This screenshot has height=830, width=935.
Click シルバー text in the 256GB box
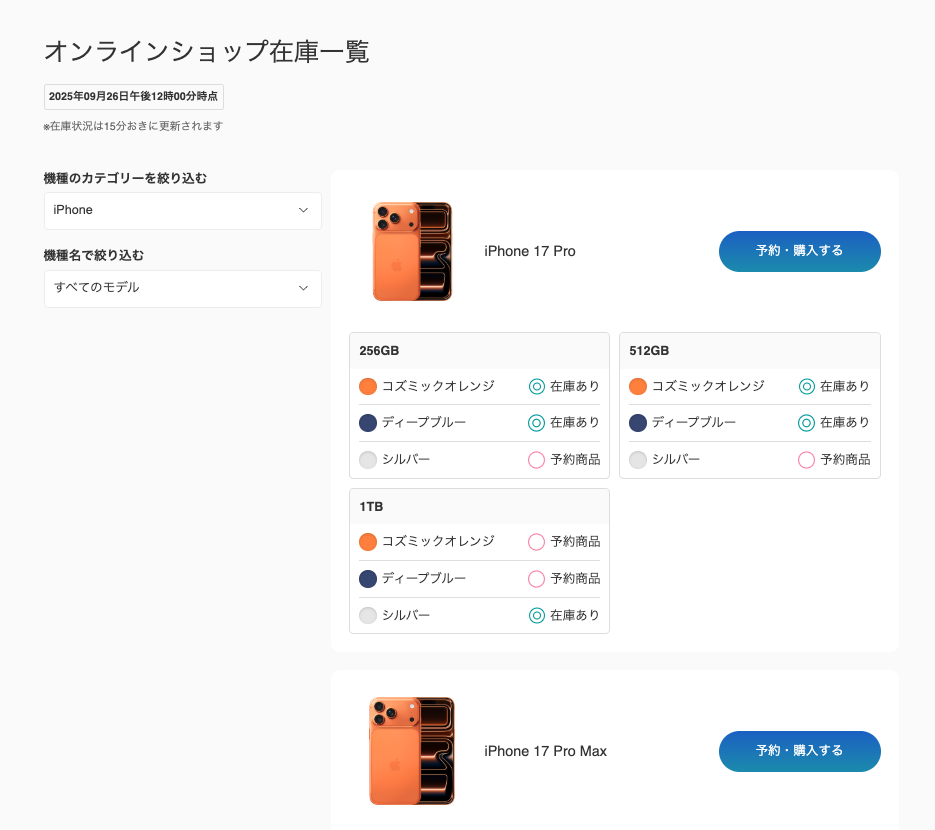point(406,460)
